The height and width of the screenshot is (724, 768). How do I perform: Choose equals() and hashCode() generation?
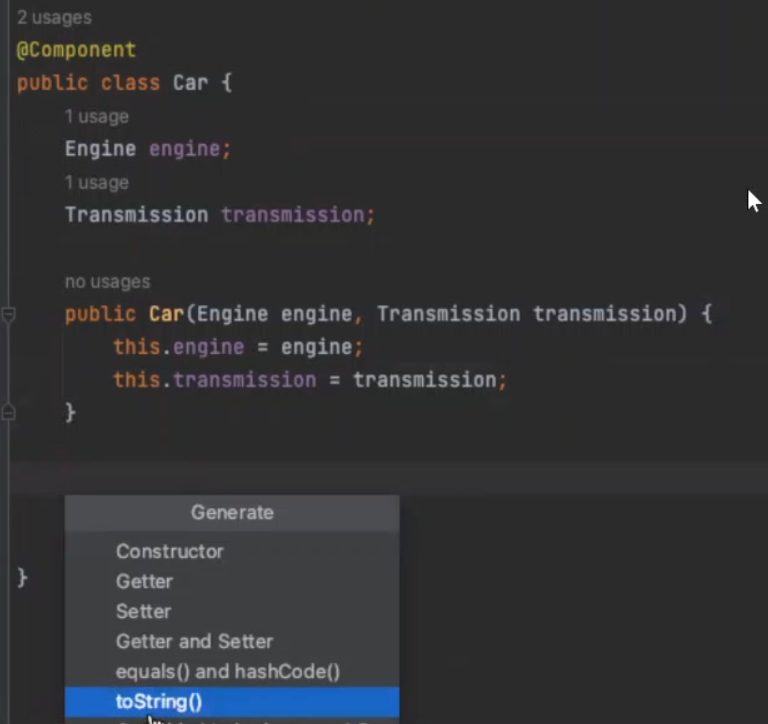228,671
